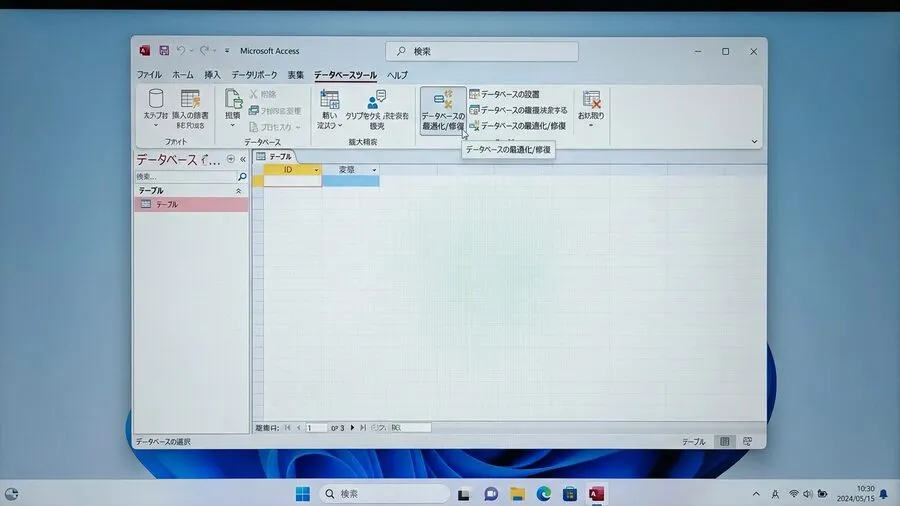Click the record navigator search box
The width and height of the screenshot is (900, 506).
[410, 427]
